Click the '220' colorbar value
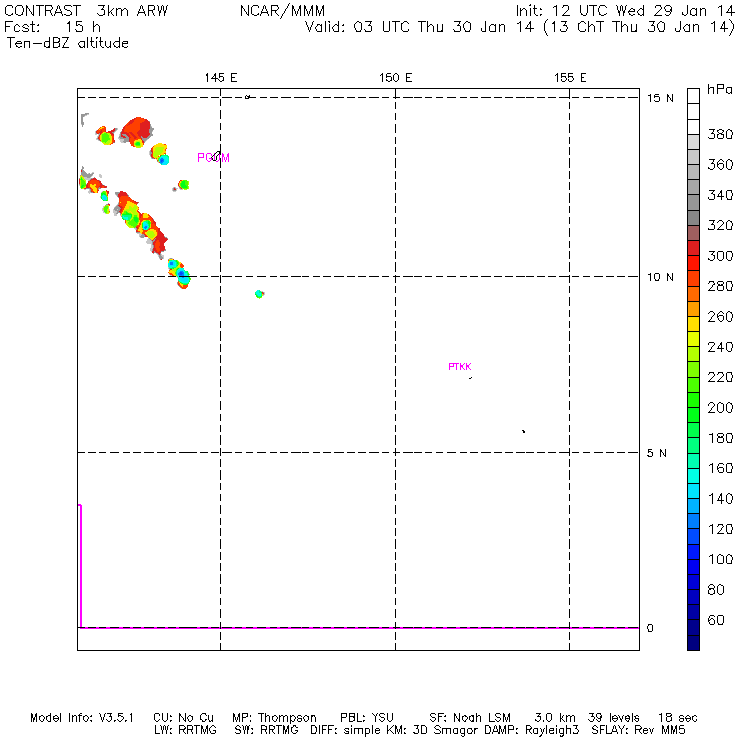The height and width of the screenshot is (740, 740). pyautogui.click(x=720, y=377)
